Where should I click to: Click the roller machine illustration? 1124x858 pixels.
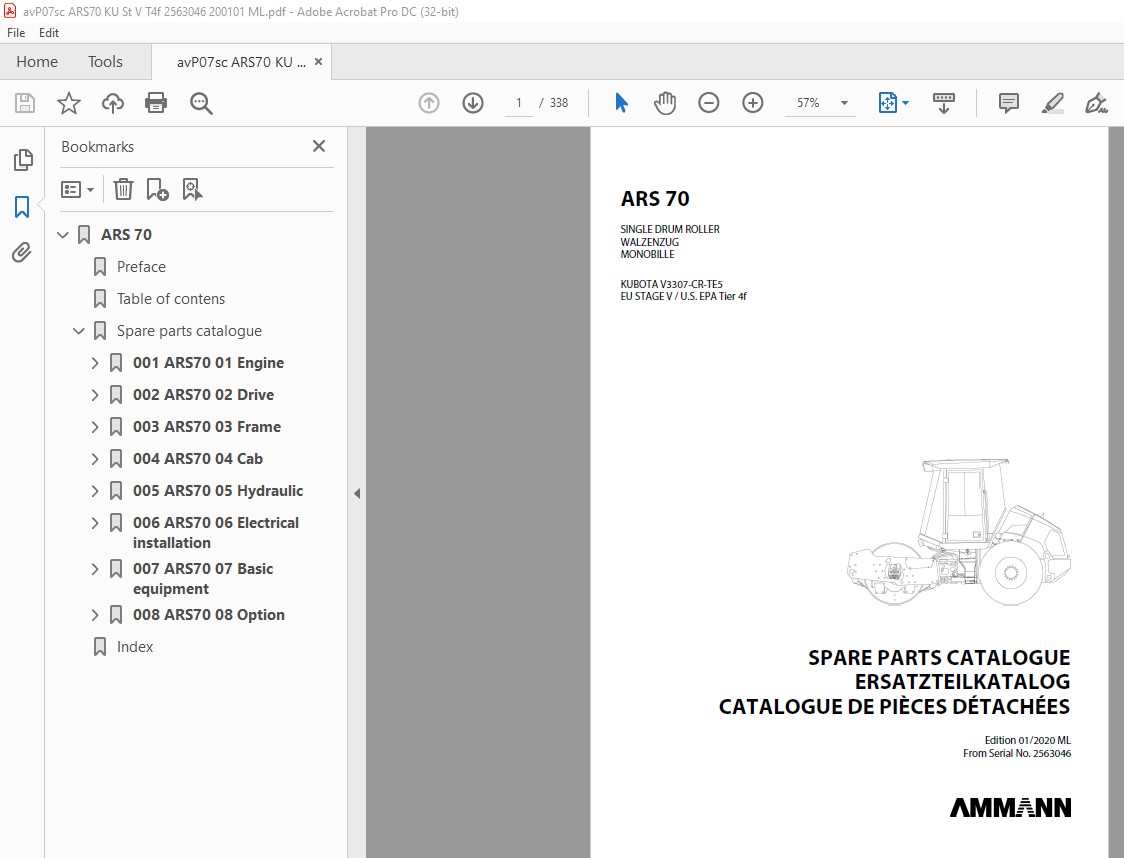point(958,533)
